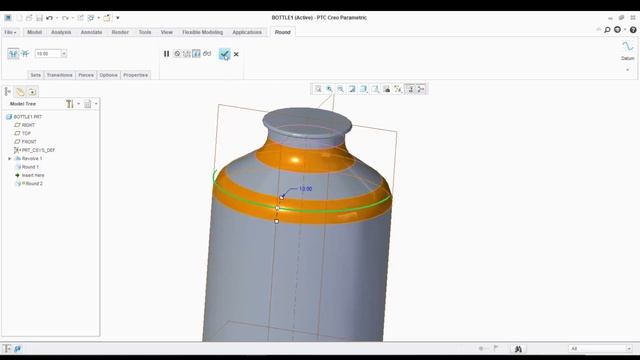Click the Close window icon in quick access
The image size is (640, 360).
pos(107,18)
